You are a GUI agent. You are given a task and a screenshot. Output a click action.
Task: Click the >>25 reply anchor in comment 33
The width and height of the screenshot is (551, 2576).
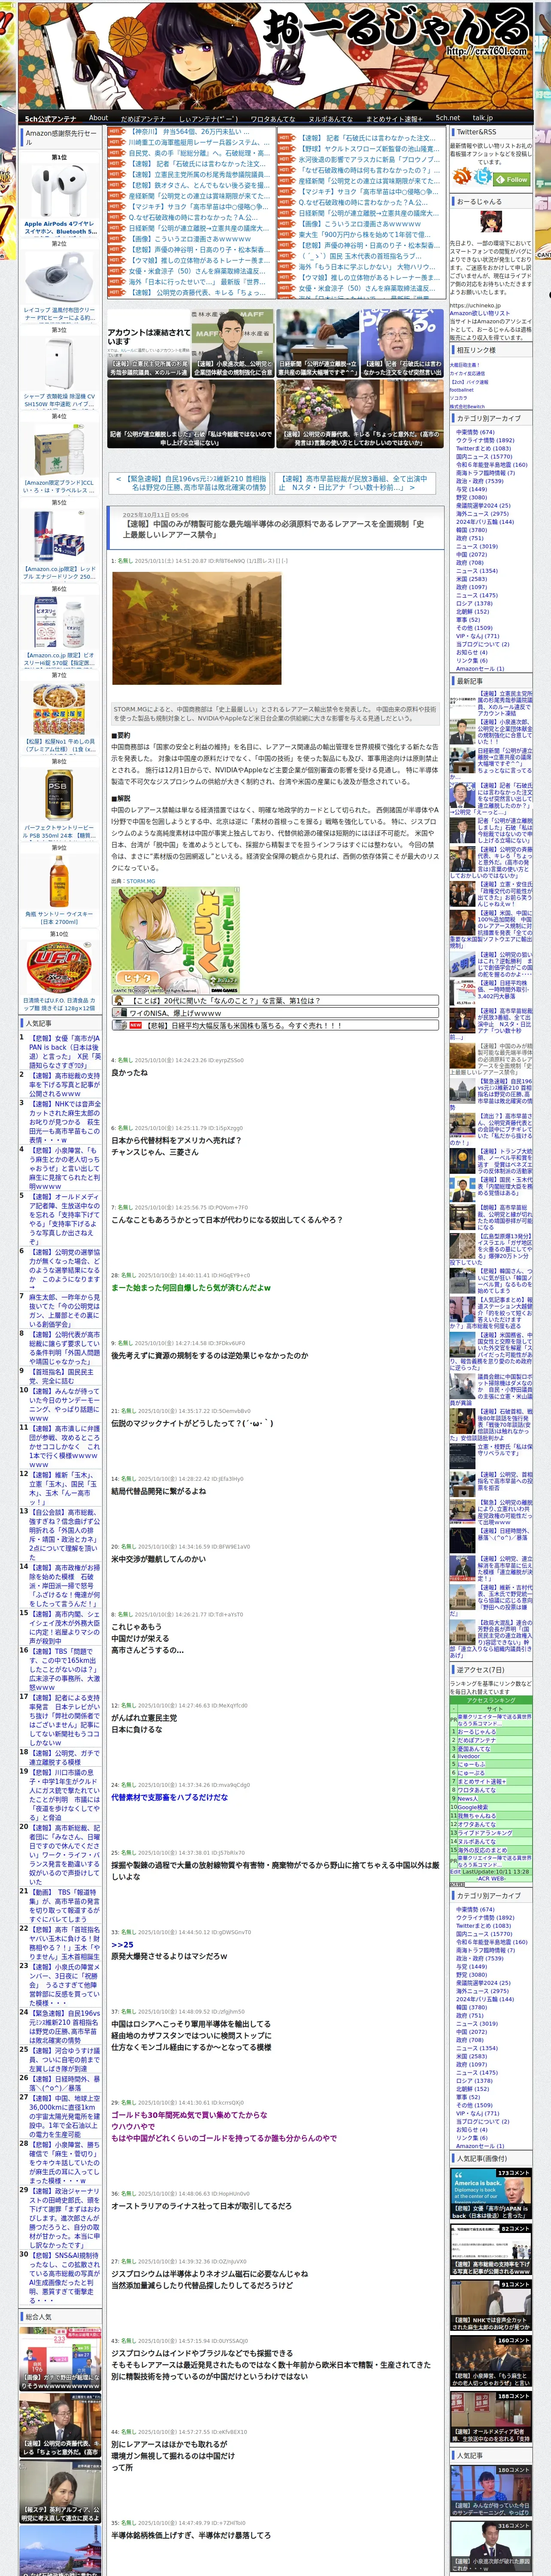coord(122,1945)
